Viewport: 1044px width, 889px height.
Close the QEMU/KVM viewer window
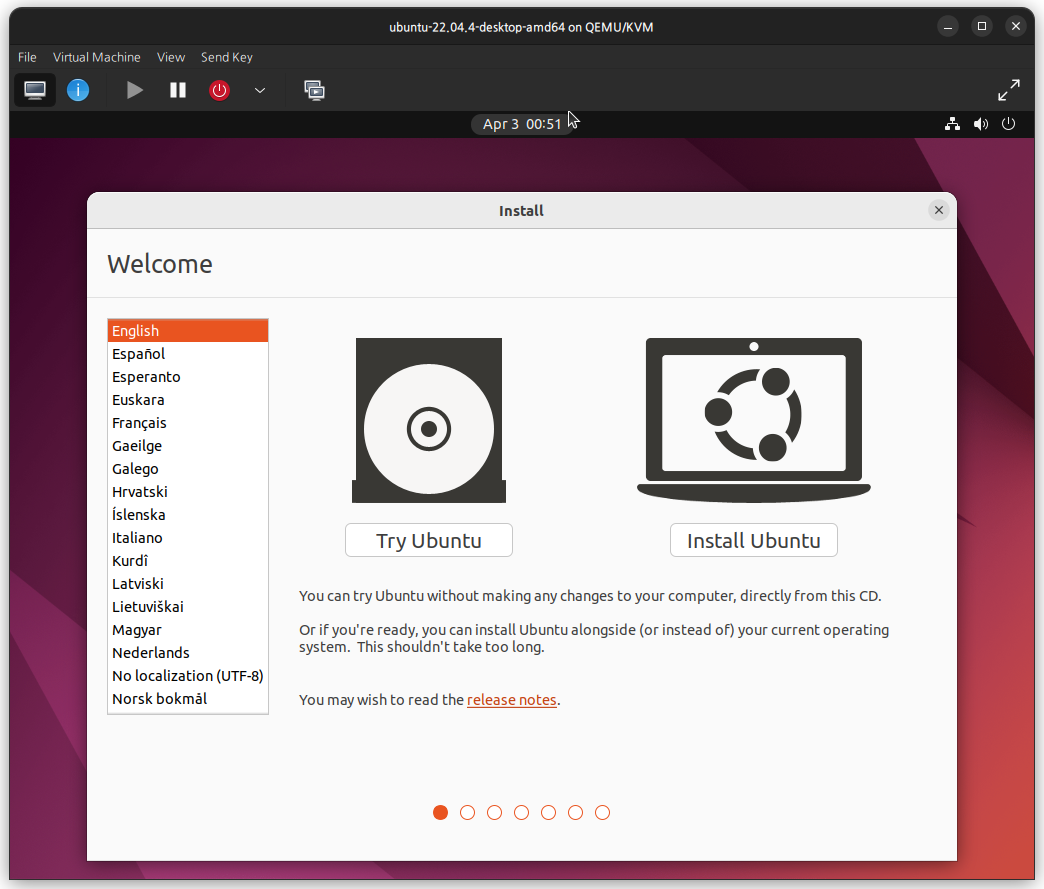(1015, 27)
